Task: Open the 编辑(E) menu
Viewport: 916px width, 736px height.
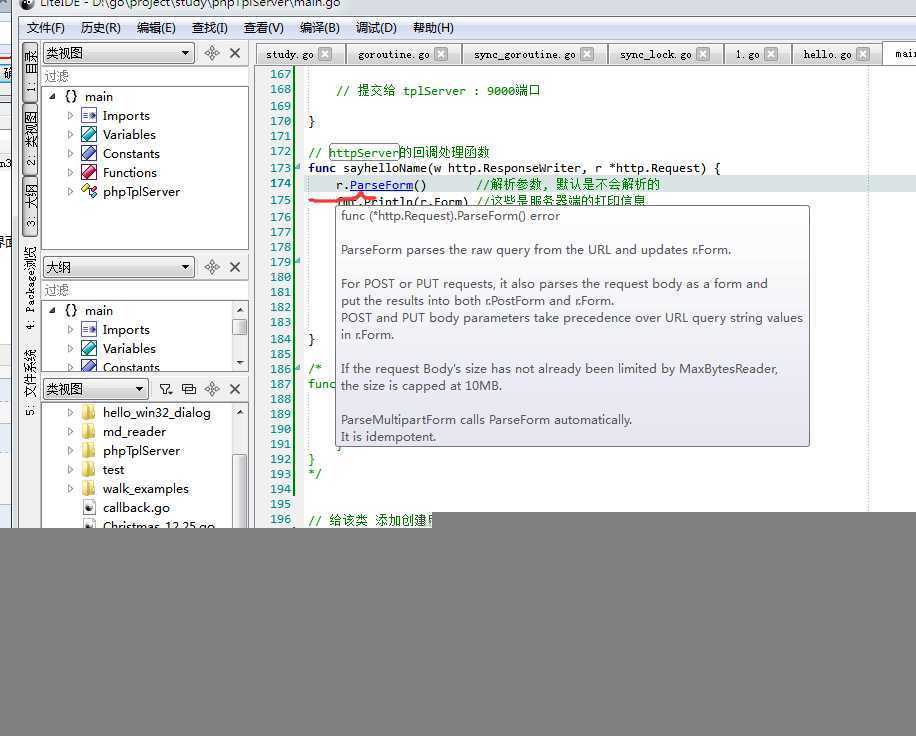Action: tap(156, 28)
